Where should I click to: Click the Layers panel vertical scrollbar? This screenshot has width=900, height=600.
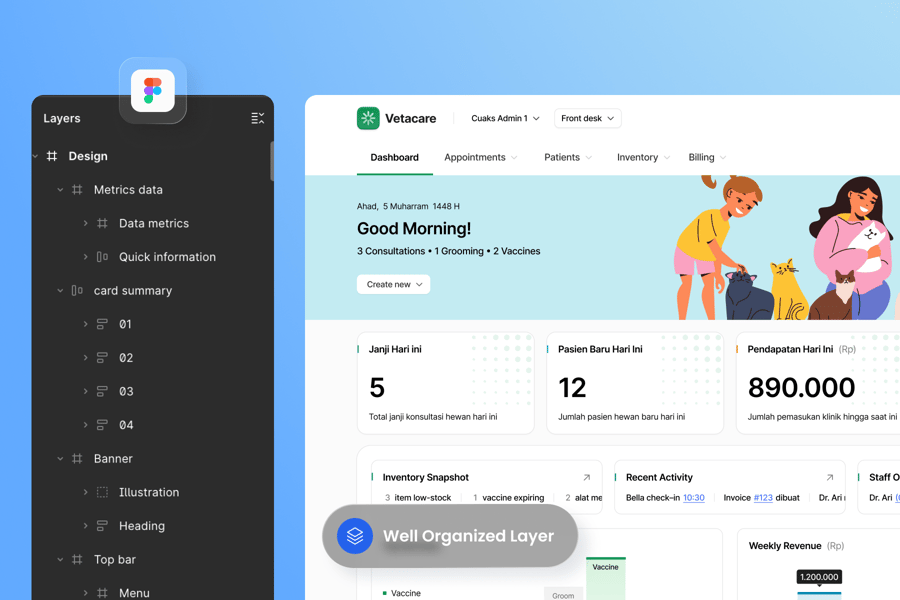click(272, 160)
